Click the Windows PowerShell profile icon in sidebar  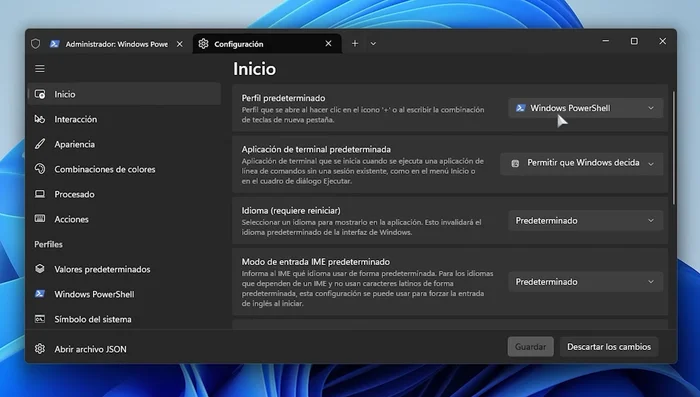coord(40,294)
